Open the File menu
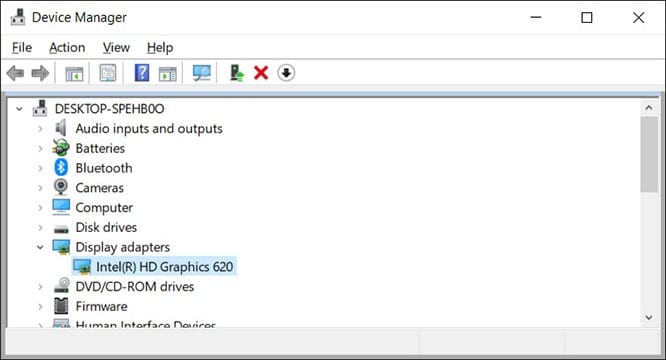The width and height of the screenshot is (666, 360). [22, 48]
